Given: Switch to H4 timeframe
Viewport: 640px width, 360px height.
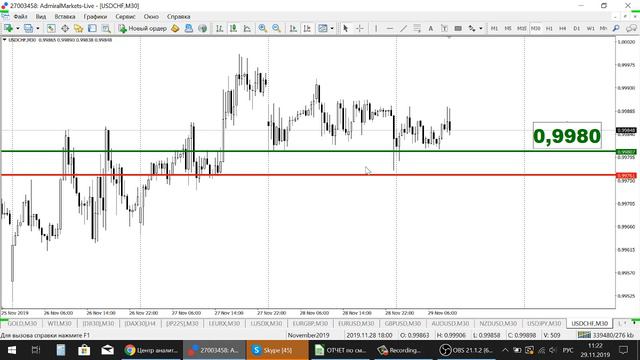Looking at the screenshot, I should coord(562,28).
